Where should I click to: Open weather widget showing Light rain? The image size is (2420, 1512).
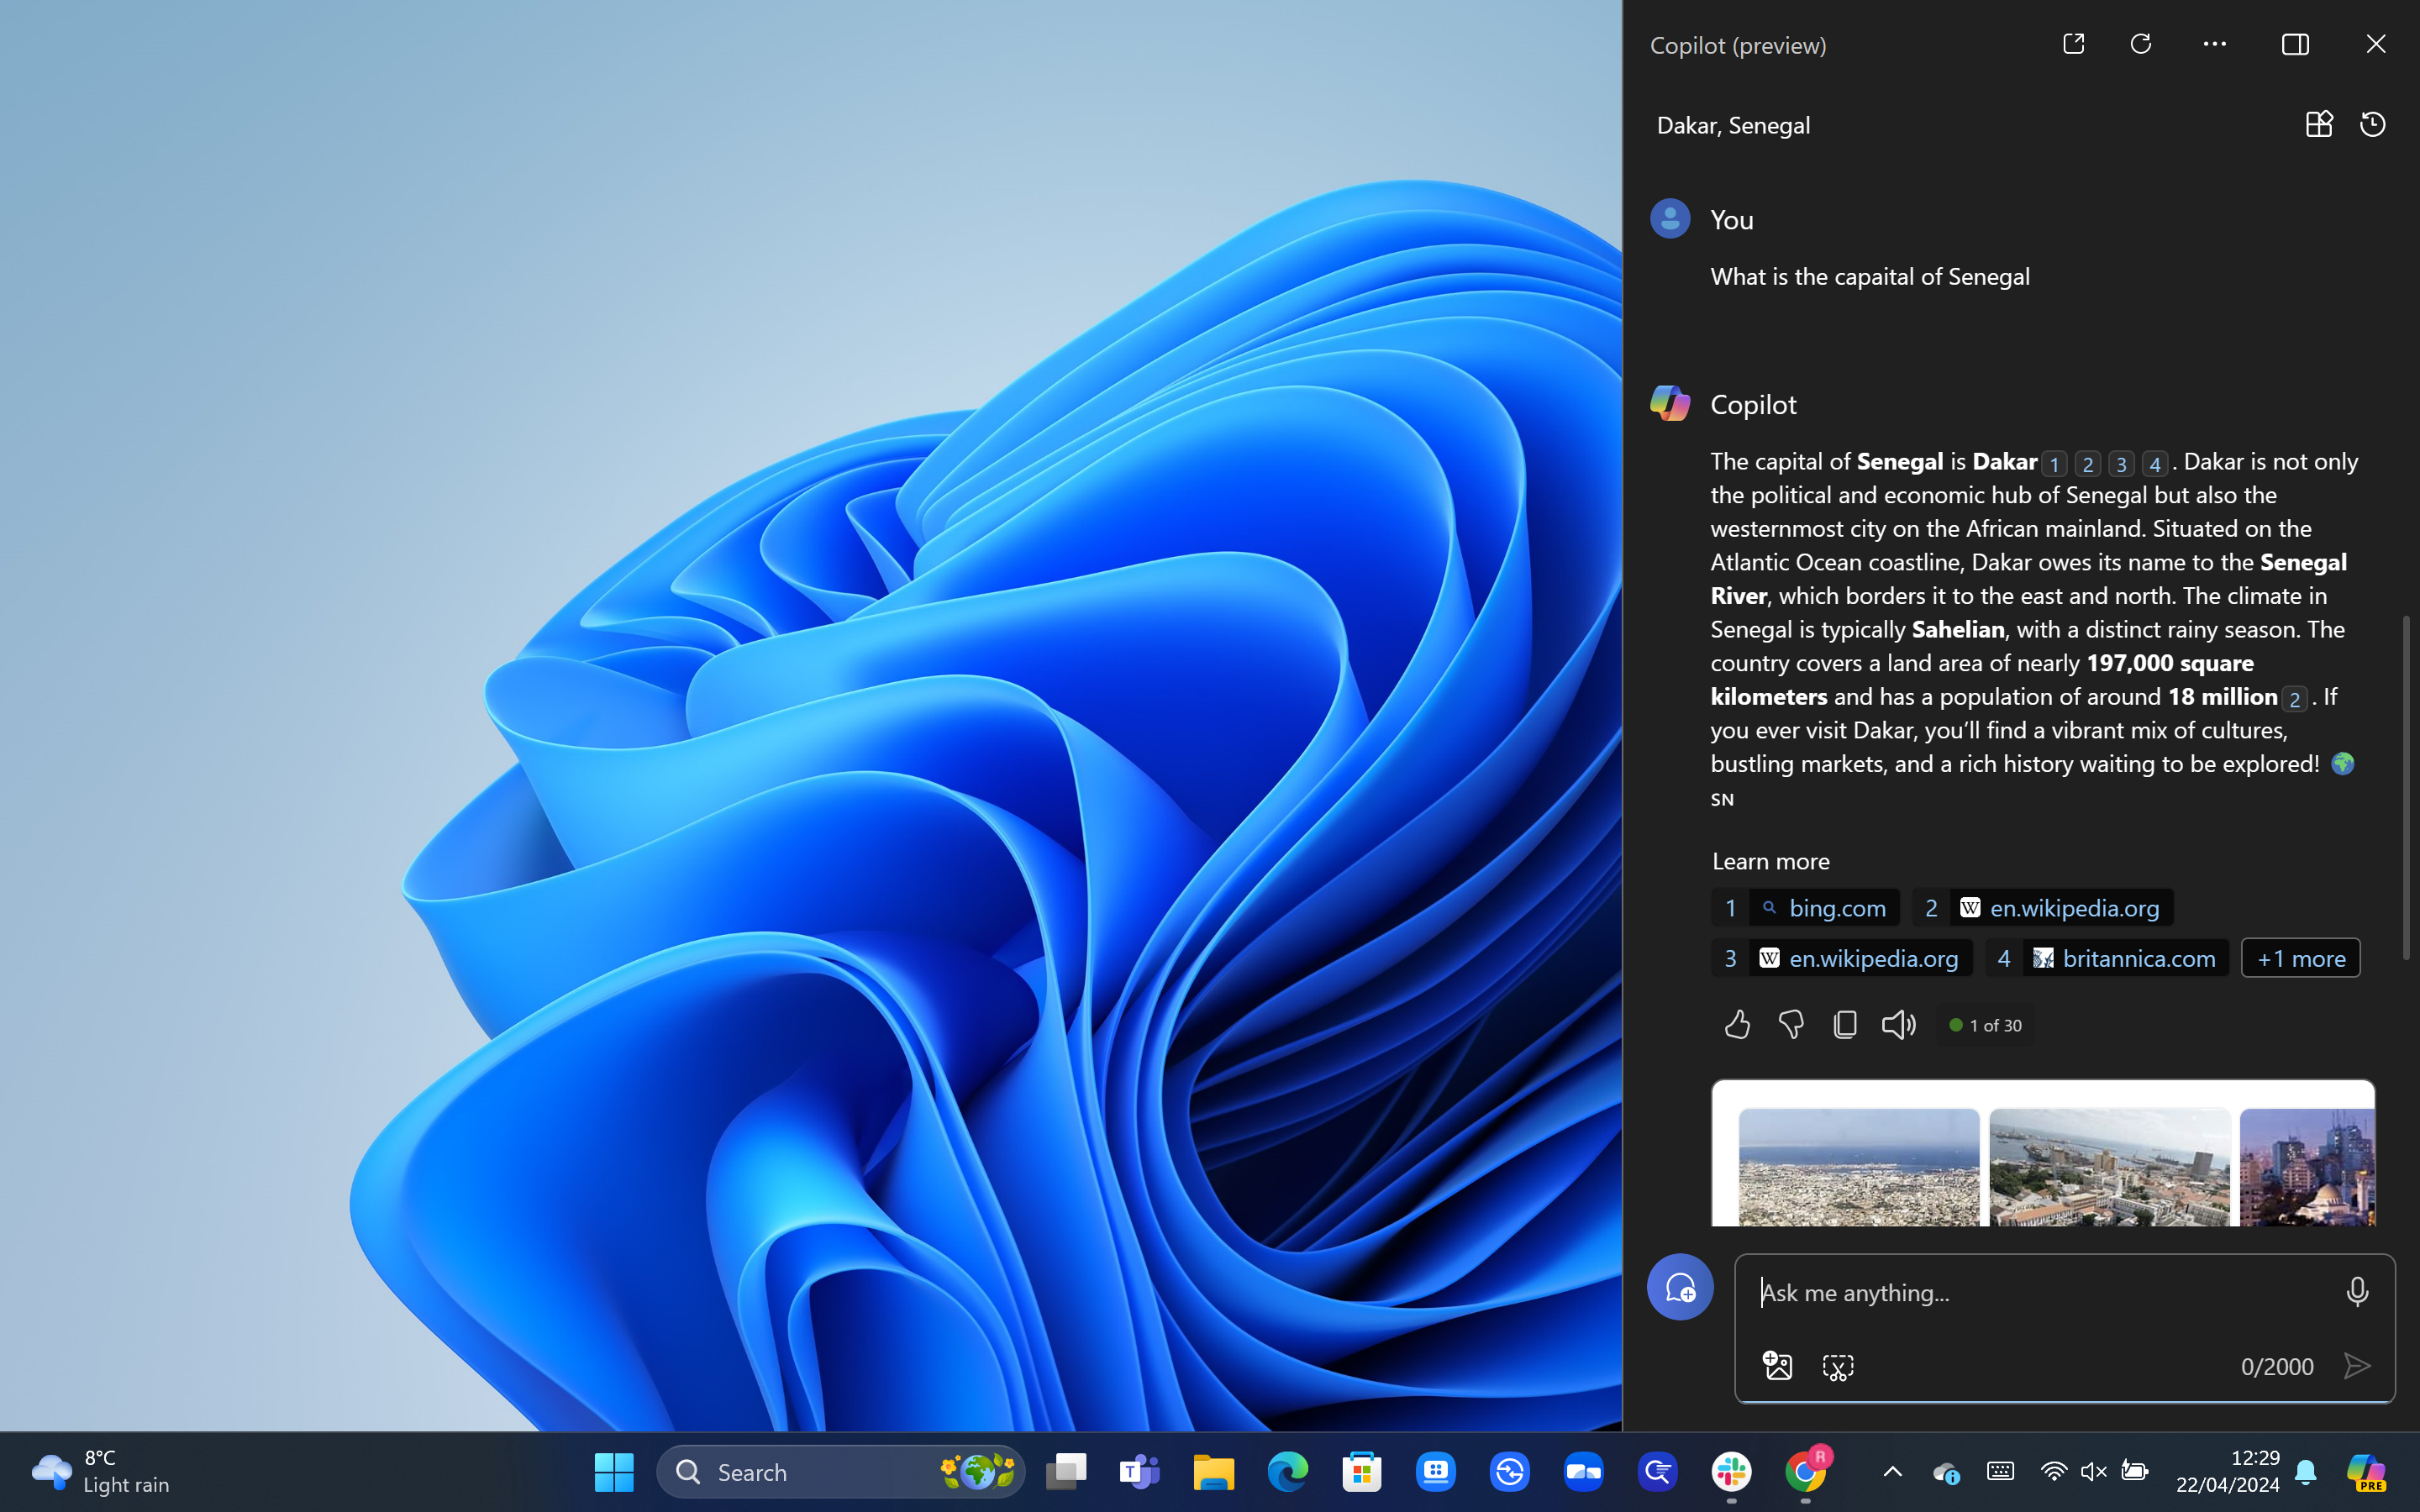tap(100, 1471)
